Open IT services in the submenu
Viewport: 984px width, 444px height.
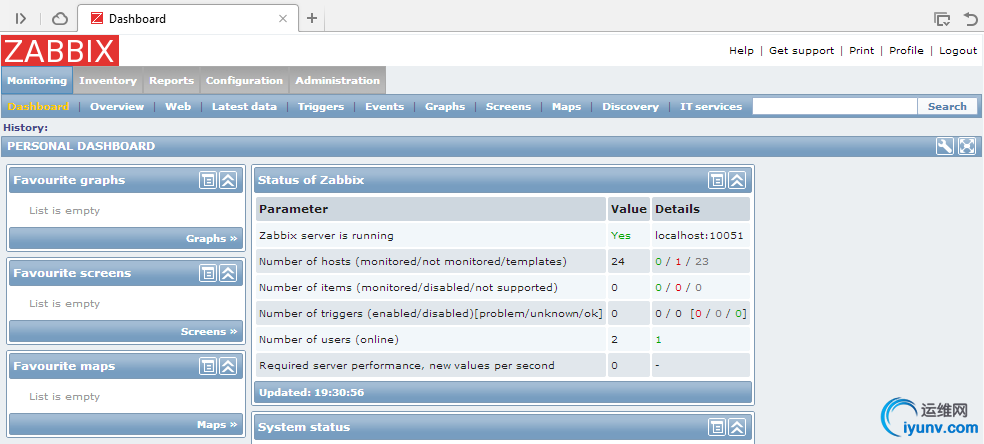(711, 107)
